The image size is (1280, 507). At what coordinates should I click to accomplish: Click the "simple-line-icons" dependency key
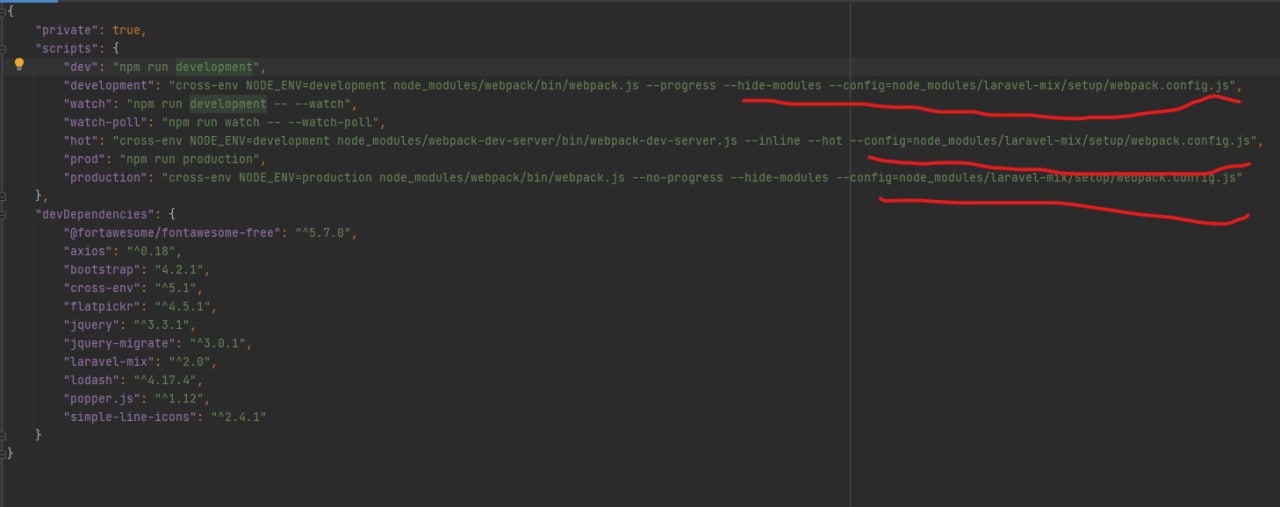pos(130,416)
